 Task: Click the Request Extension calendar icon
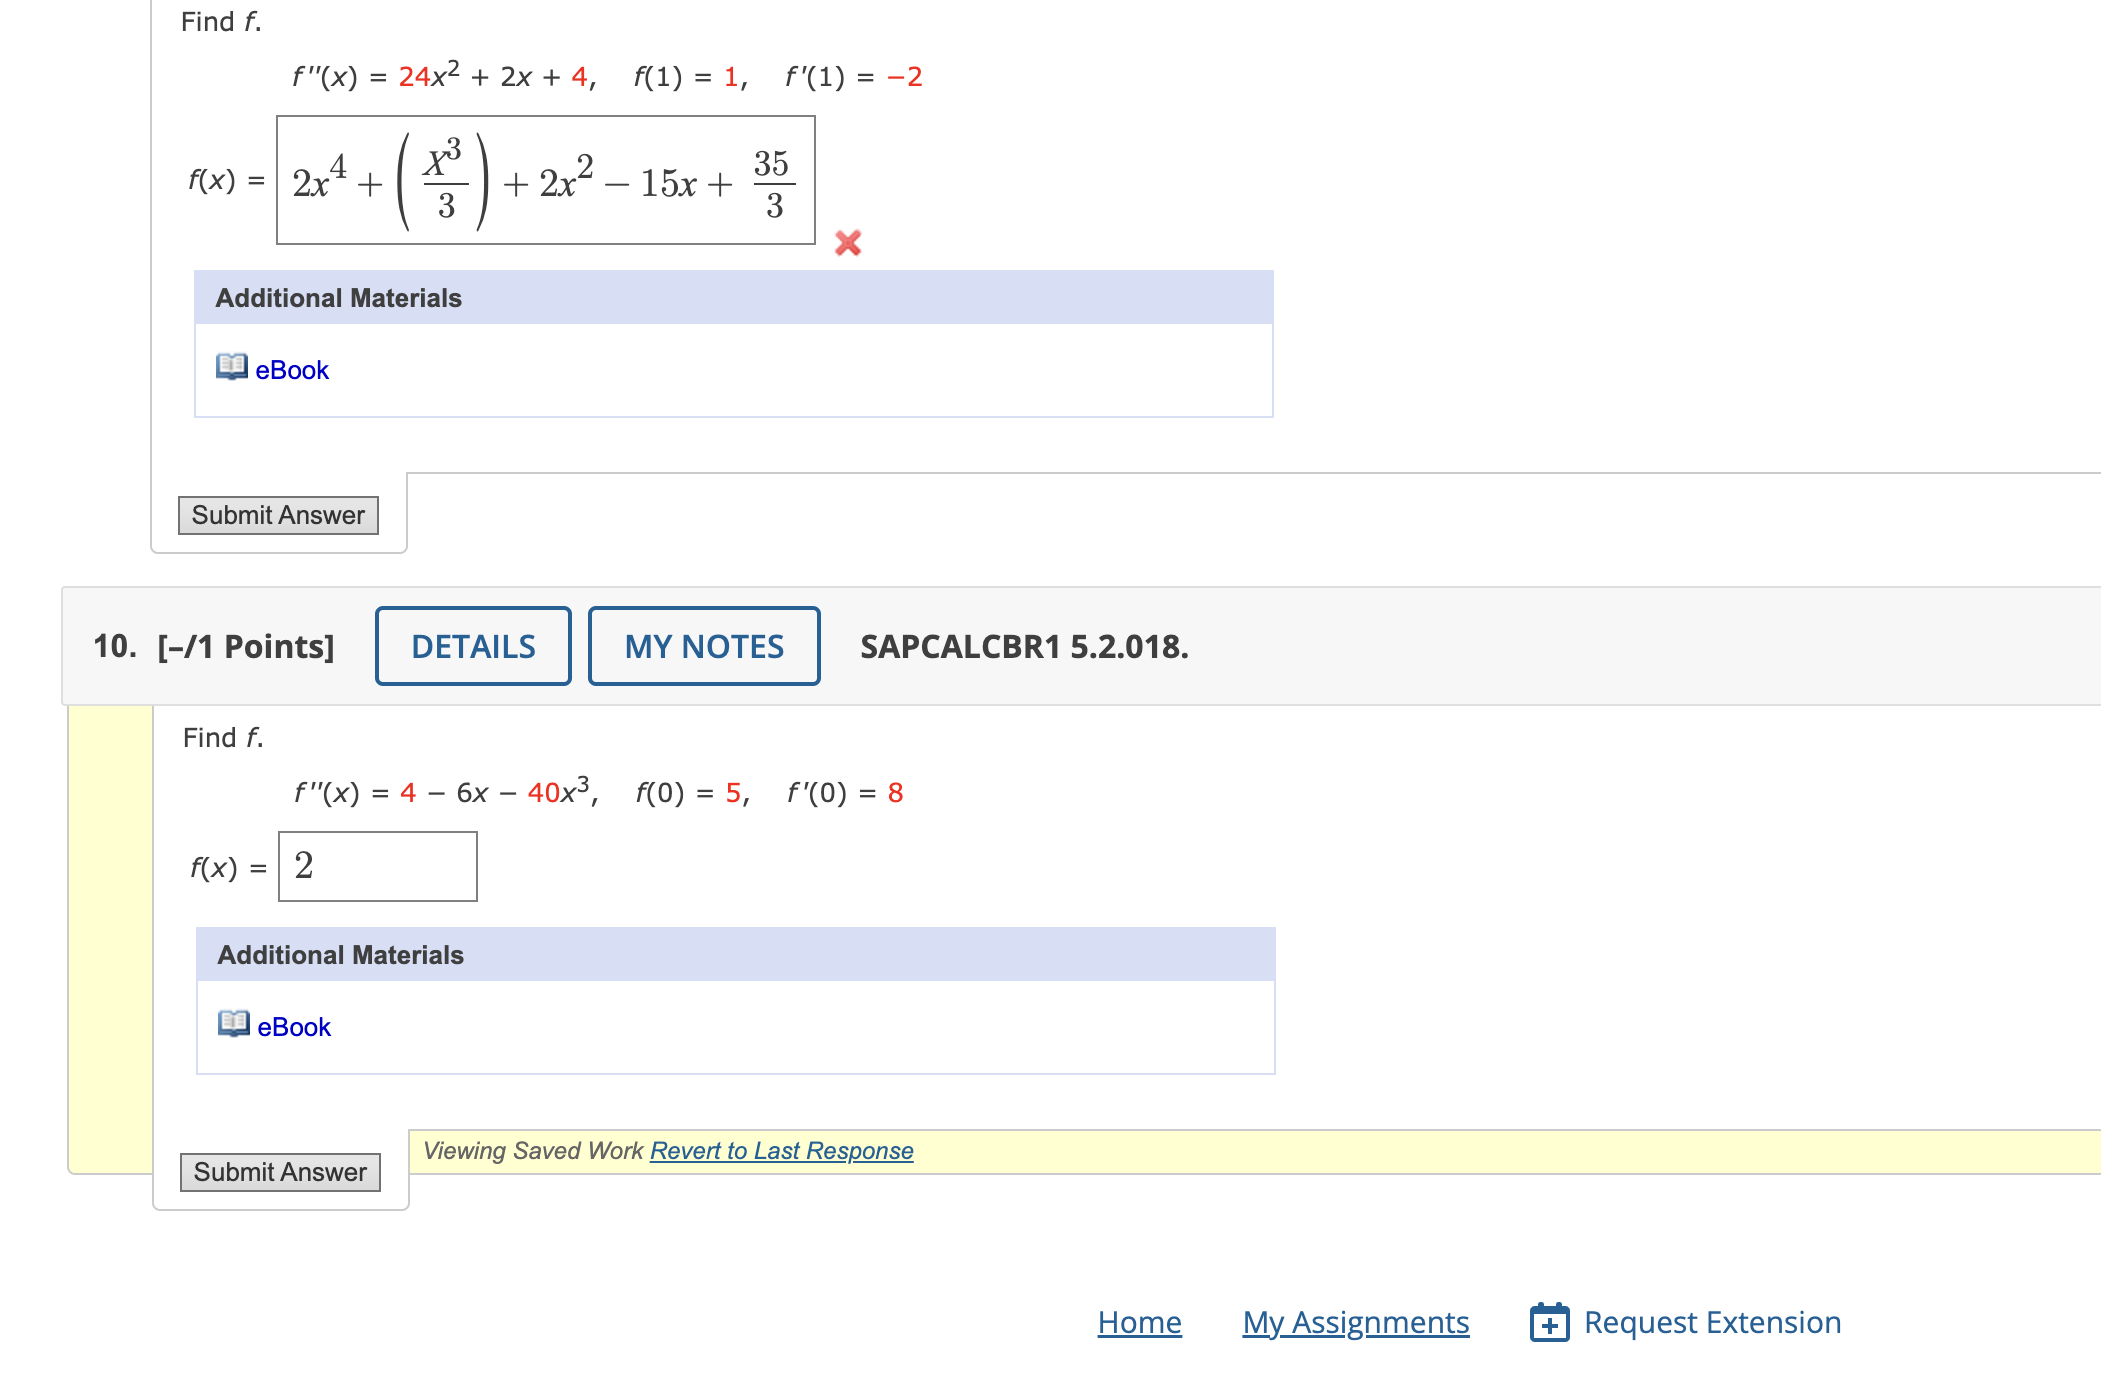(x=1549, y=1323)
